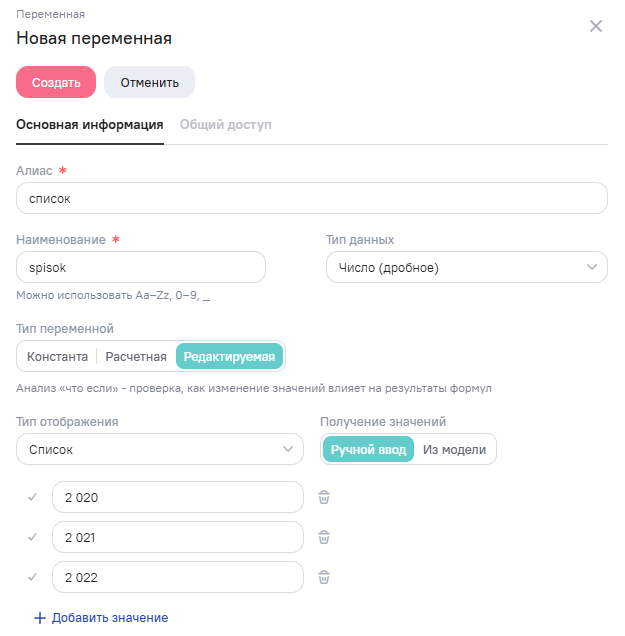This screenshot has height=636, width=625.
Task: Switch to Общий доступ tab
Action: pyautogui.click(x=225, y=125)
